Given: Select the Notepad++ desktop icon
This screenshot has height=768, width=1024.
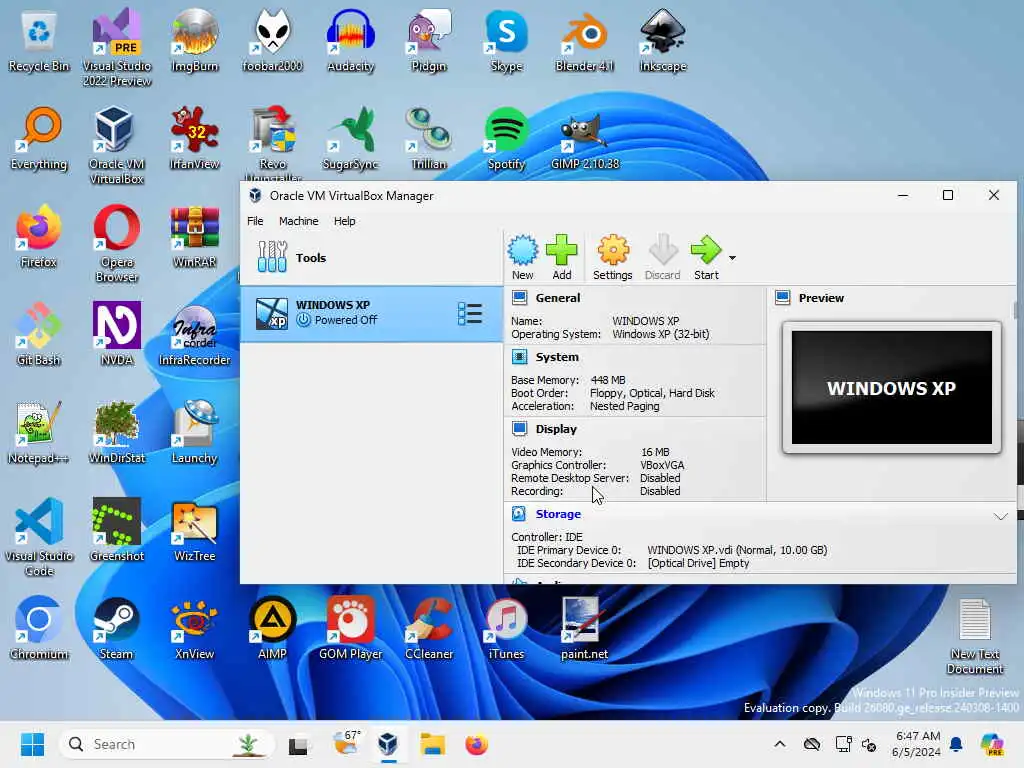Looking at the screenshot, I should pos(39,432).
